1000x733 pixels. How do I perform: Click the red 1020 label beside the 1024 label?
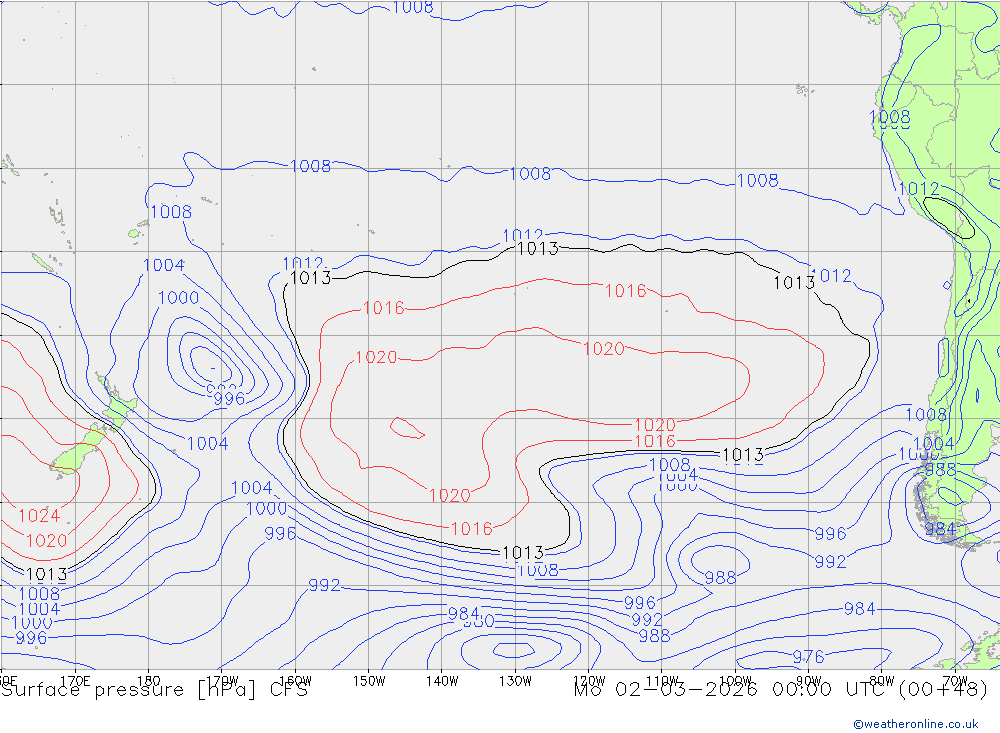(x=47, y=541)
